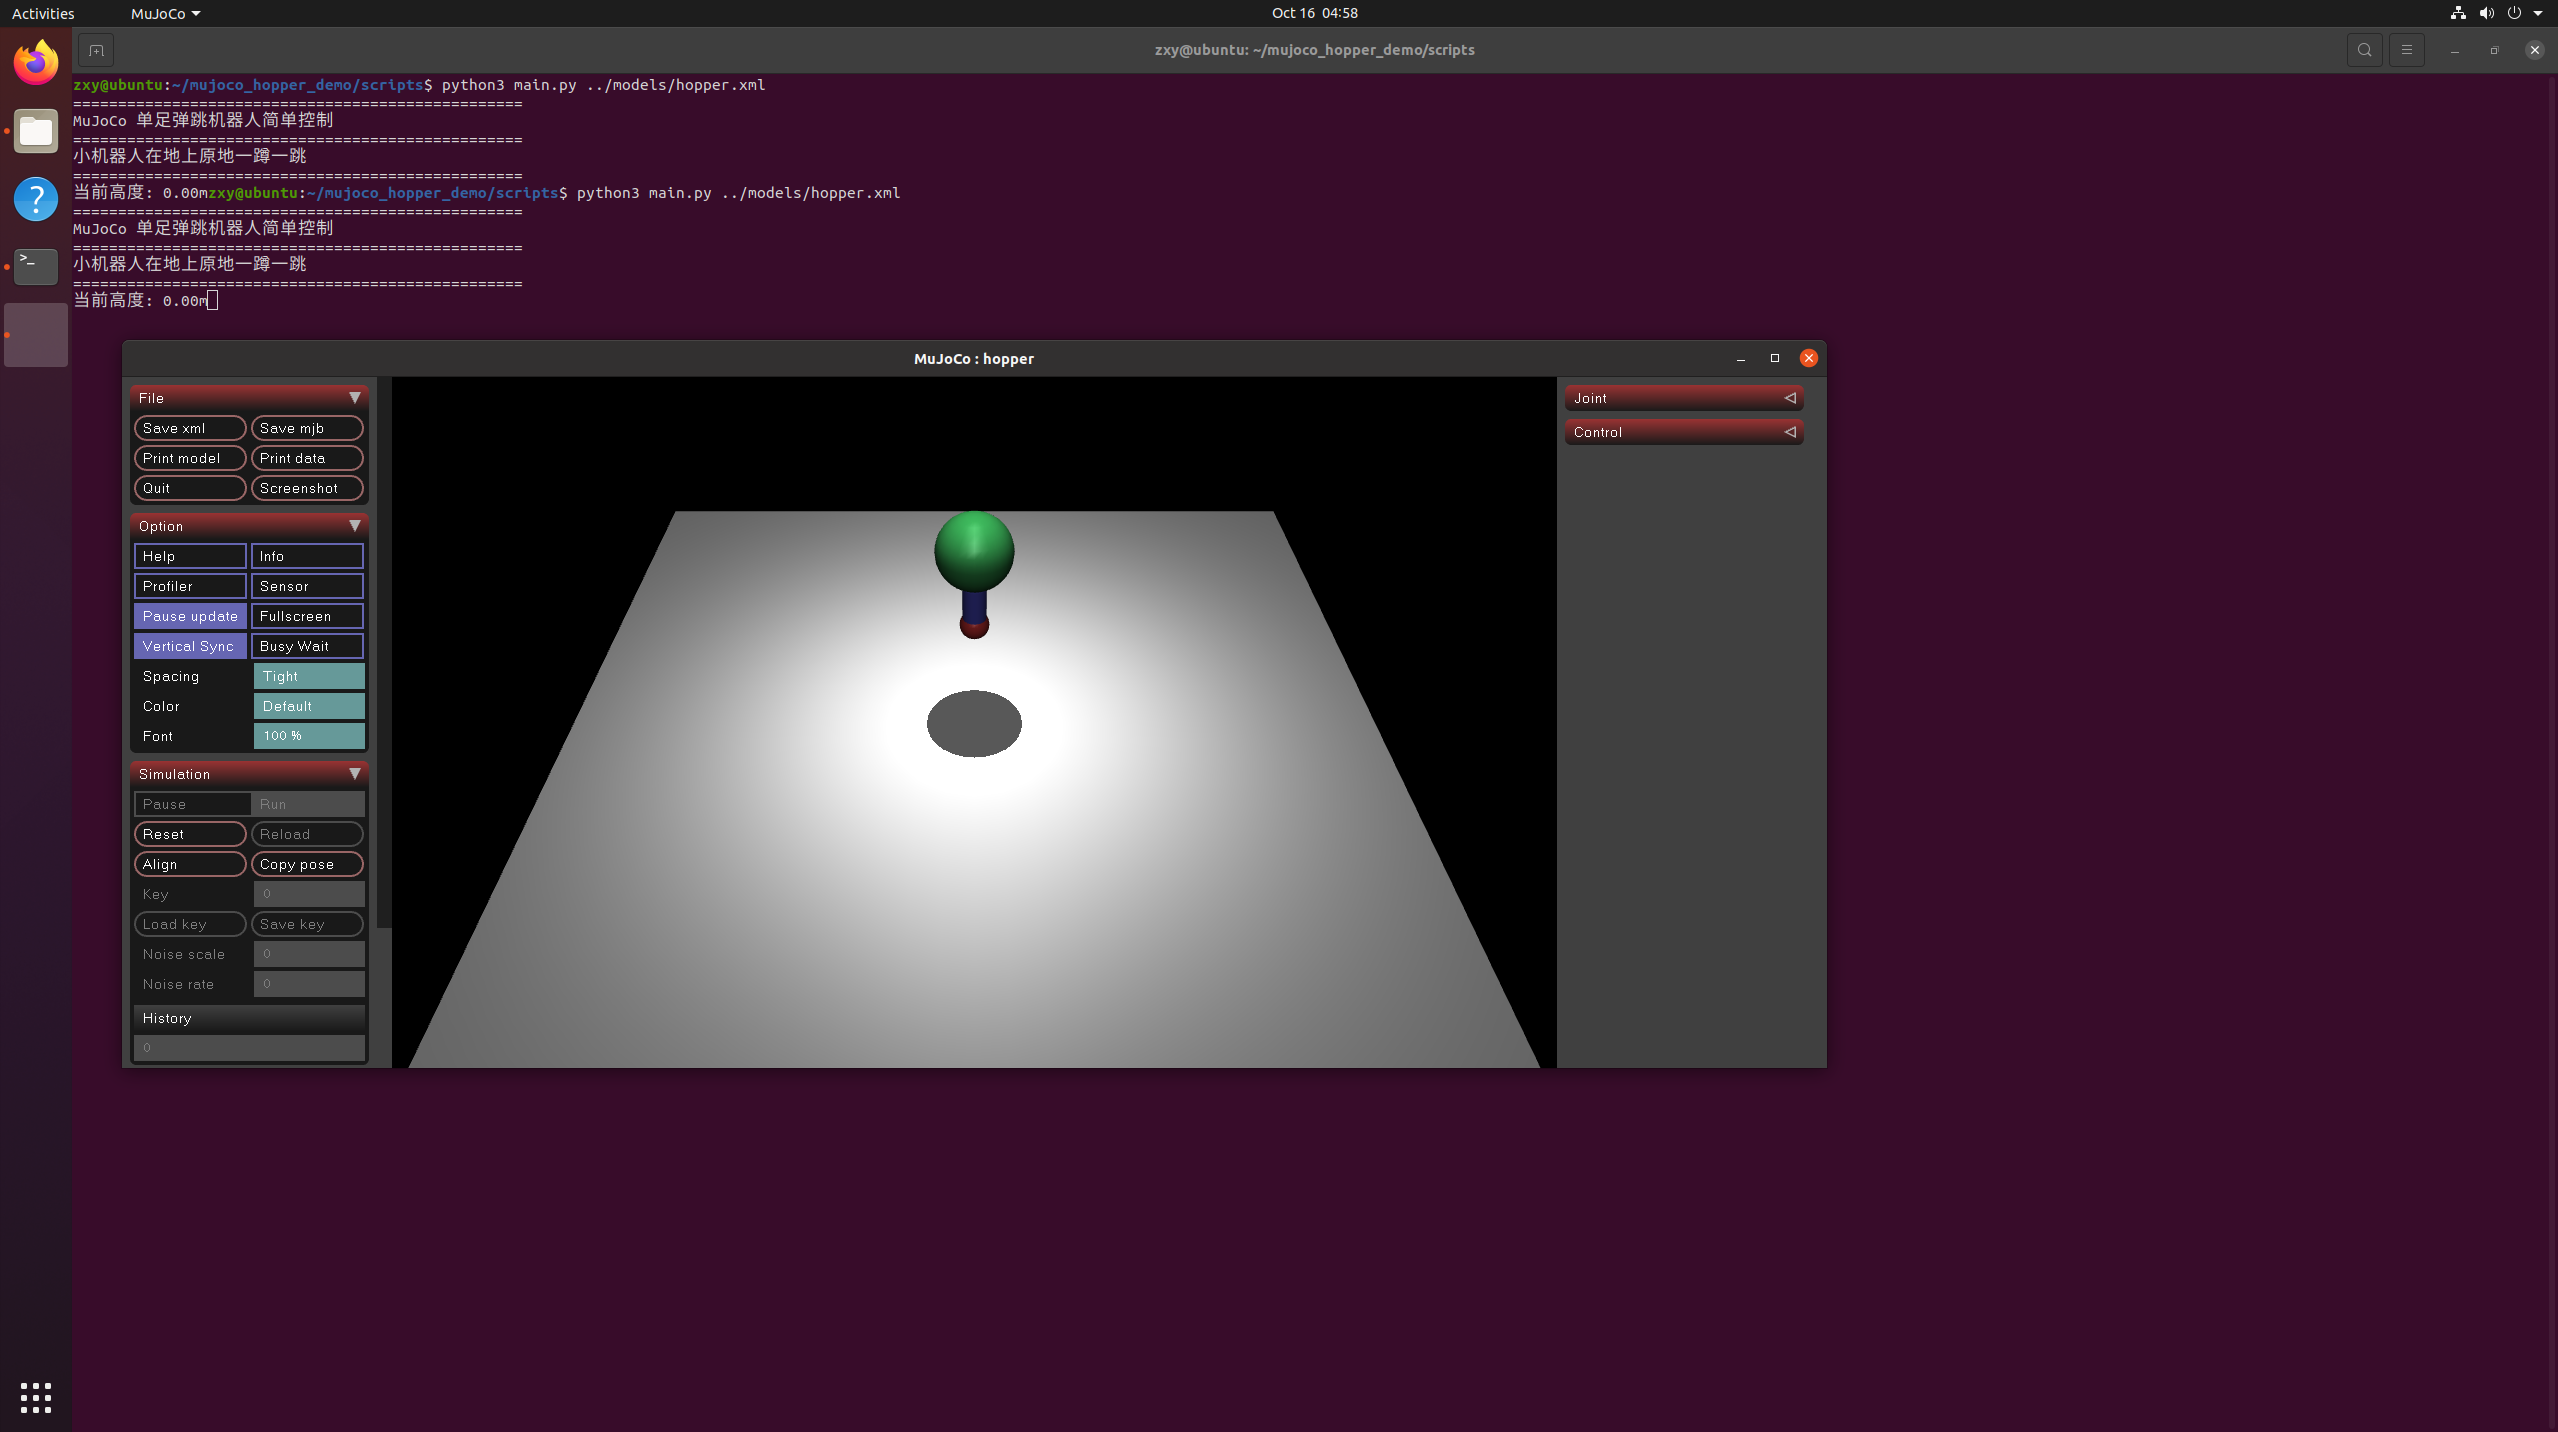The width and height of the screenshot is (2558, 1432).
Task: Open Activities overview
Action: [x=43, y=13]
